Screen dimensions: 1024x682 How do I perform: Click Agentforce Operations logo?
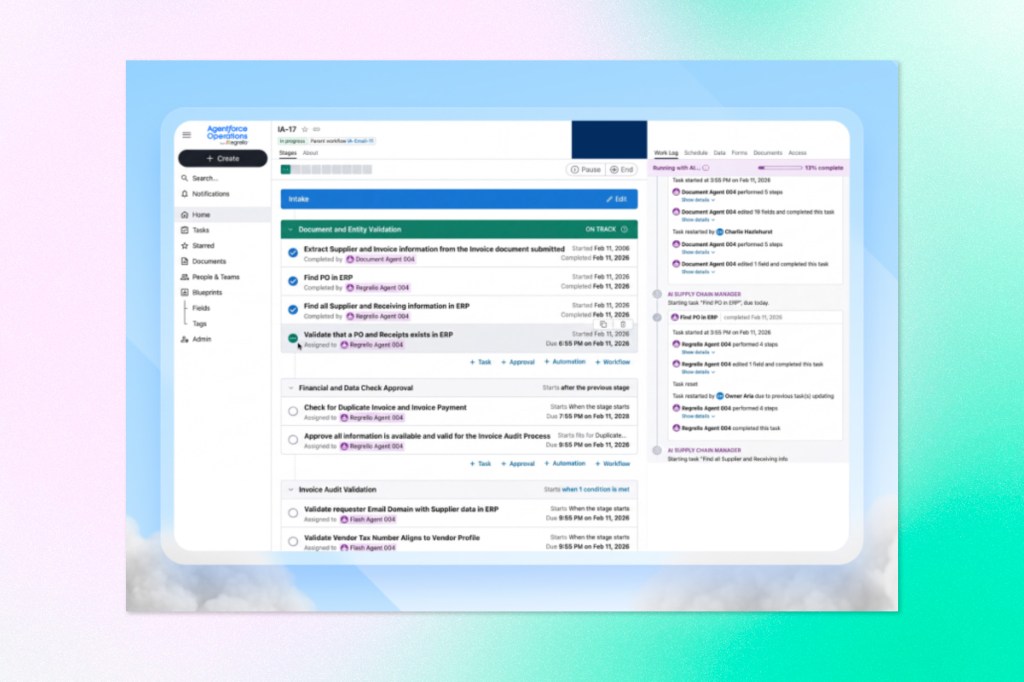pyautogui.click(x=227, y=135)
